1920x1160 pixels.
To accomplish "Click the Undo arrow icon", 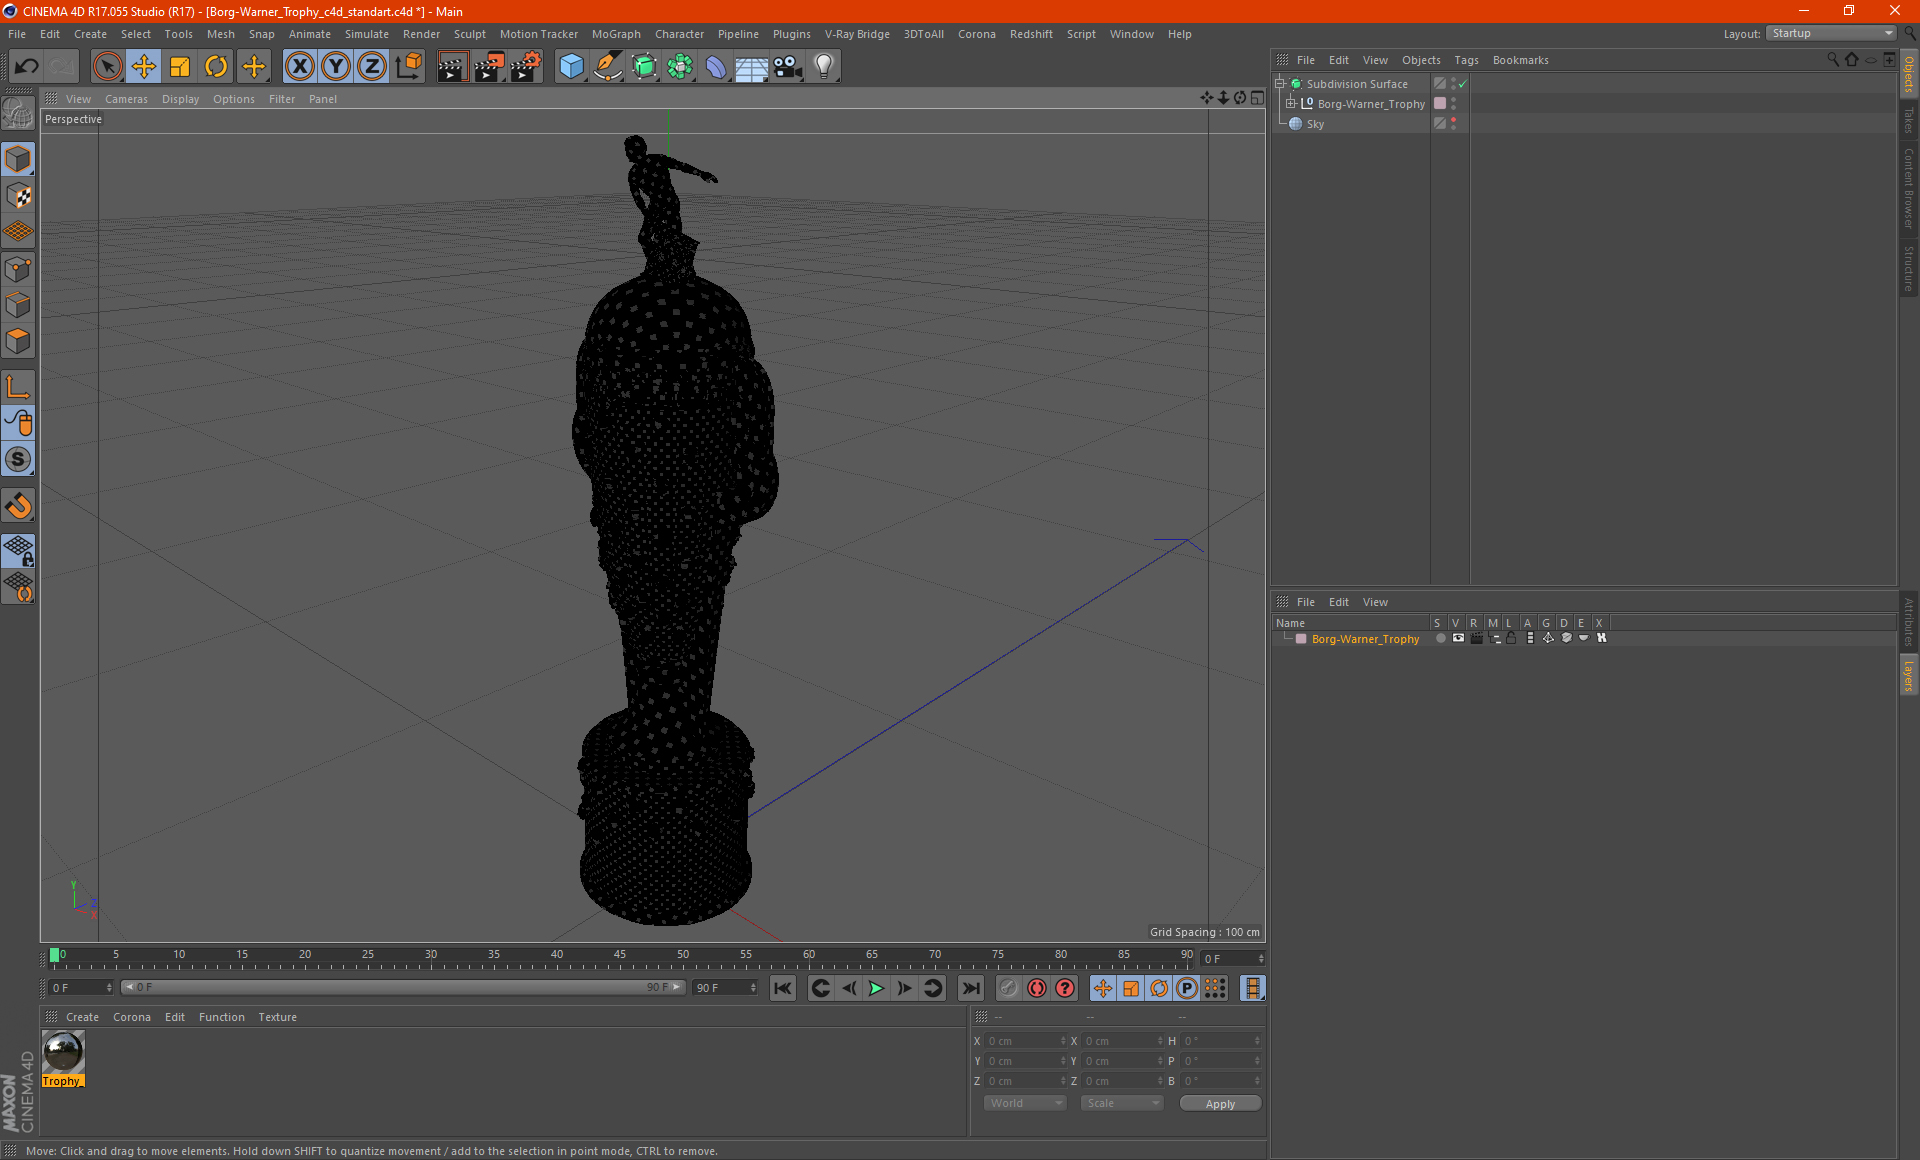I will [26, 67].
